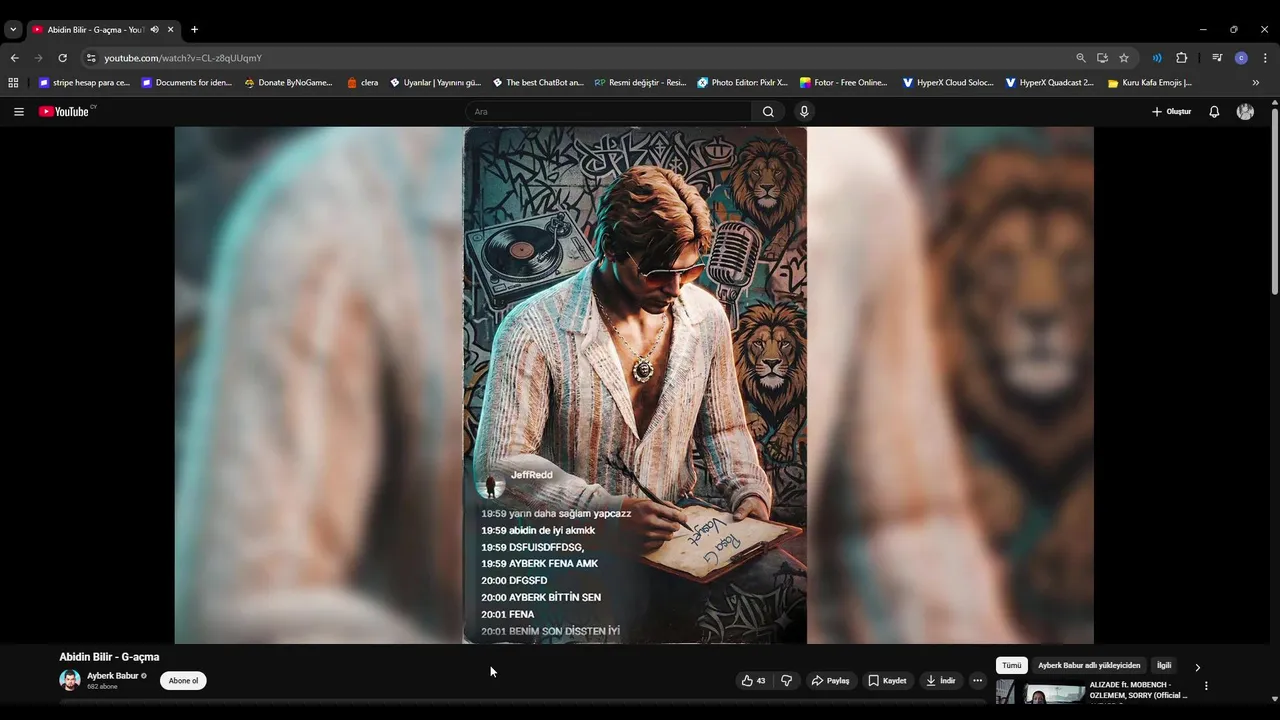The image size is (1280, 720).
Task: Open clera bookmark
Action: coord(362,83)
